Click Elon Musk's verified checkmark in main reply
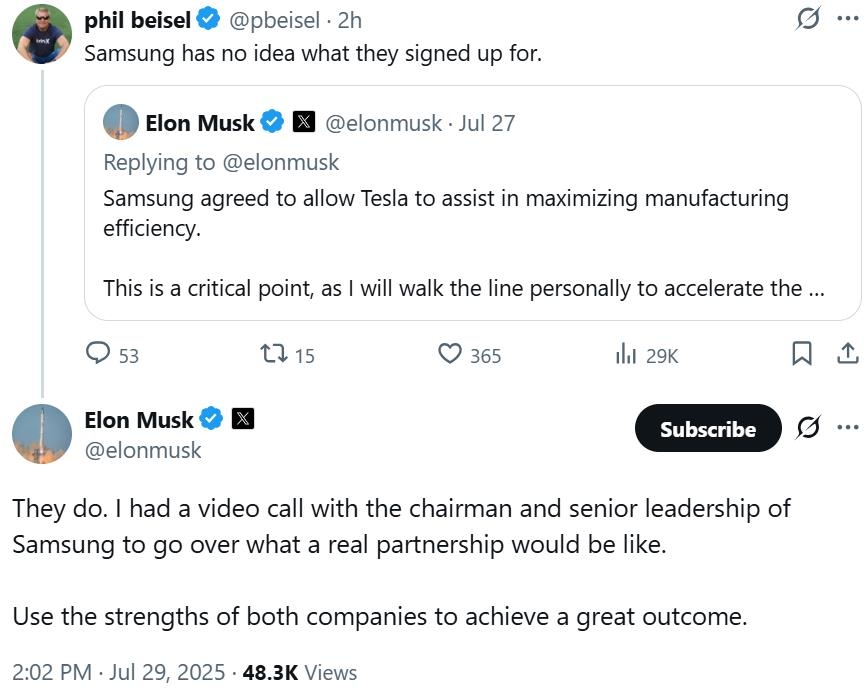This screenshot has width=868, height=693. (211, 419)
